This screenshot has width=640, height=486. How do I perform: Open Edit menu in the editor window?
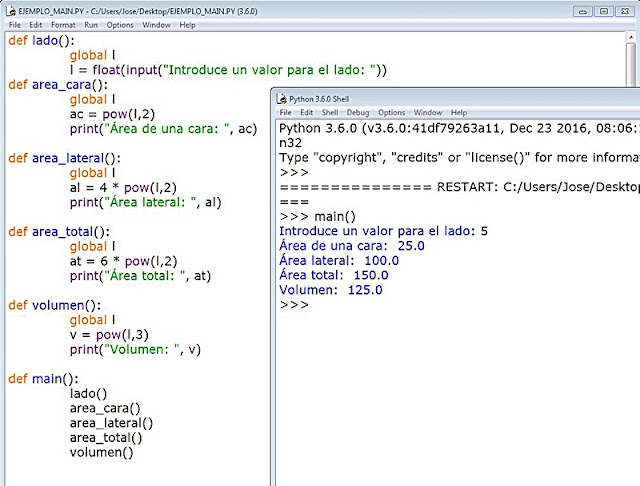[x=36, y=25]
